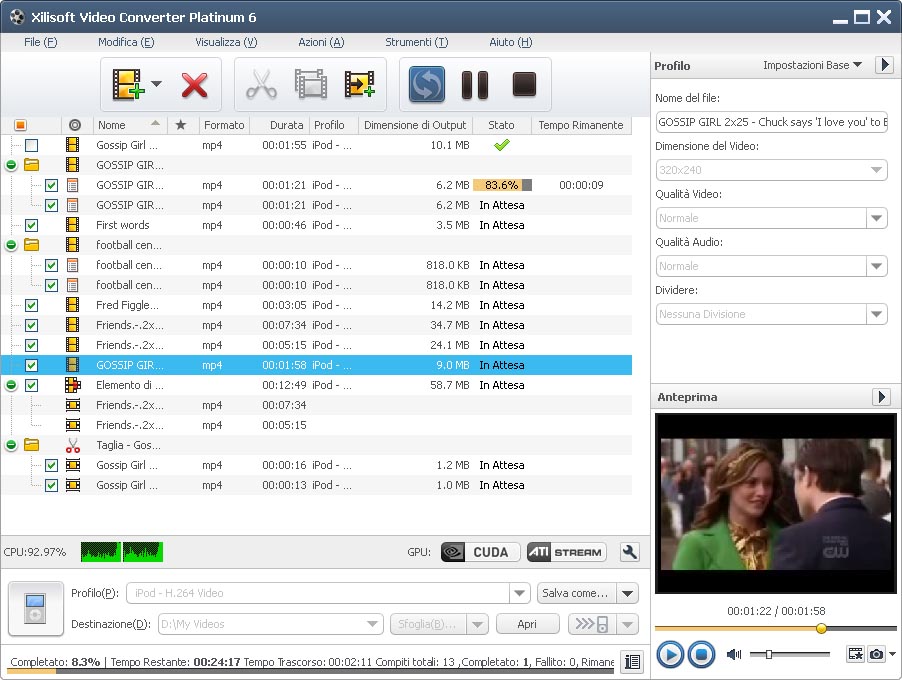
Task: Expand the Profilo panel arrow button
Action: click(x=884, y=64)
